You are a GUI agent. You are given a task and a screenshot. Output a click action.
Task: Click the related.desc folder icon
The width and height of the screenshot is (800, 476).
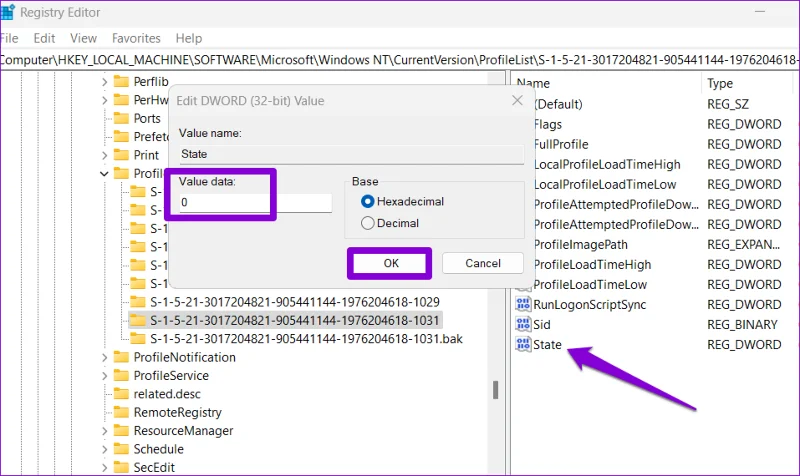point(121,393)
